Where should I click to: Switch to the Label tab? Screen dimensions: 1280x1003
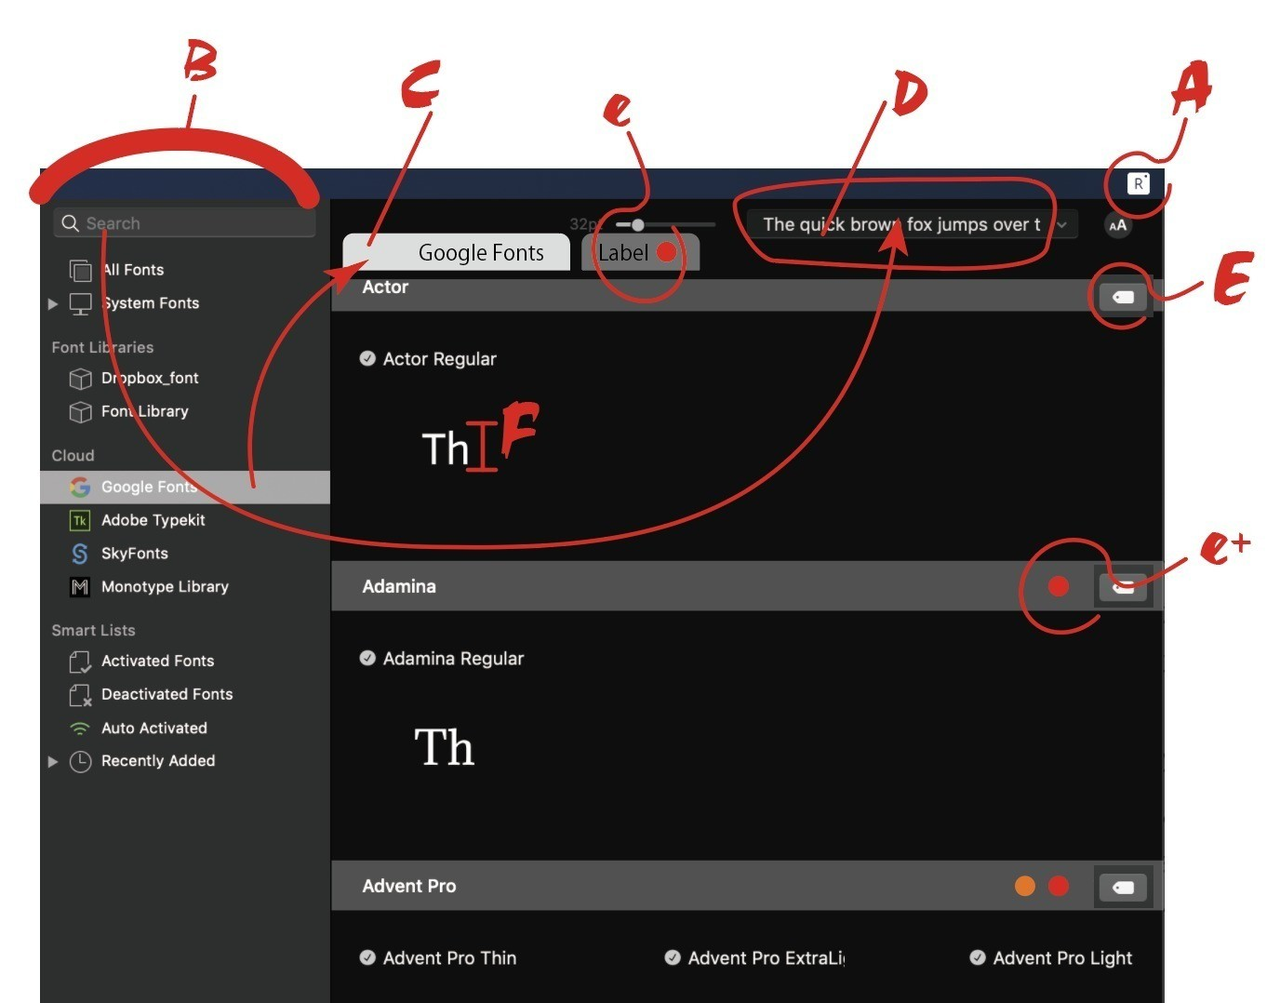click(640, 253)
